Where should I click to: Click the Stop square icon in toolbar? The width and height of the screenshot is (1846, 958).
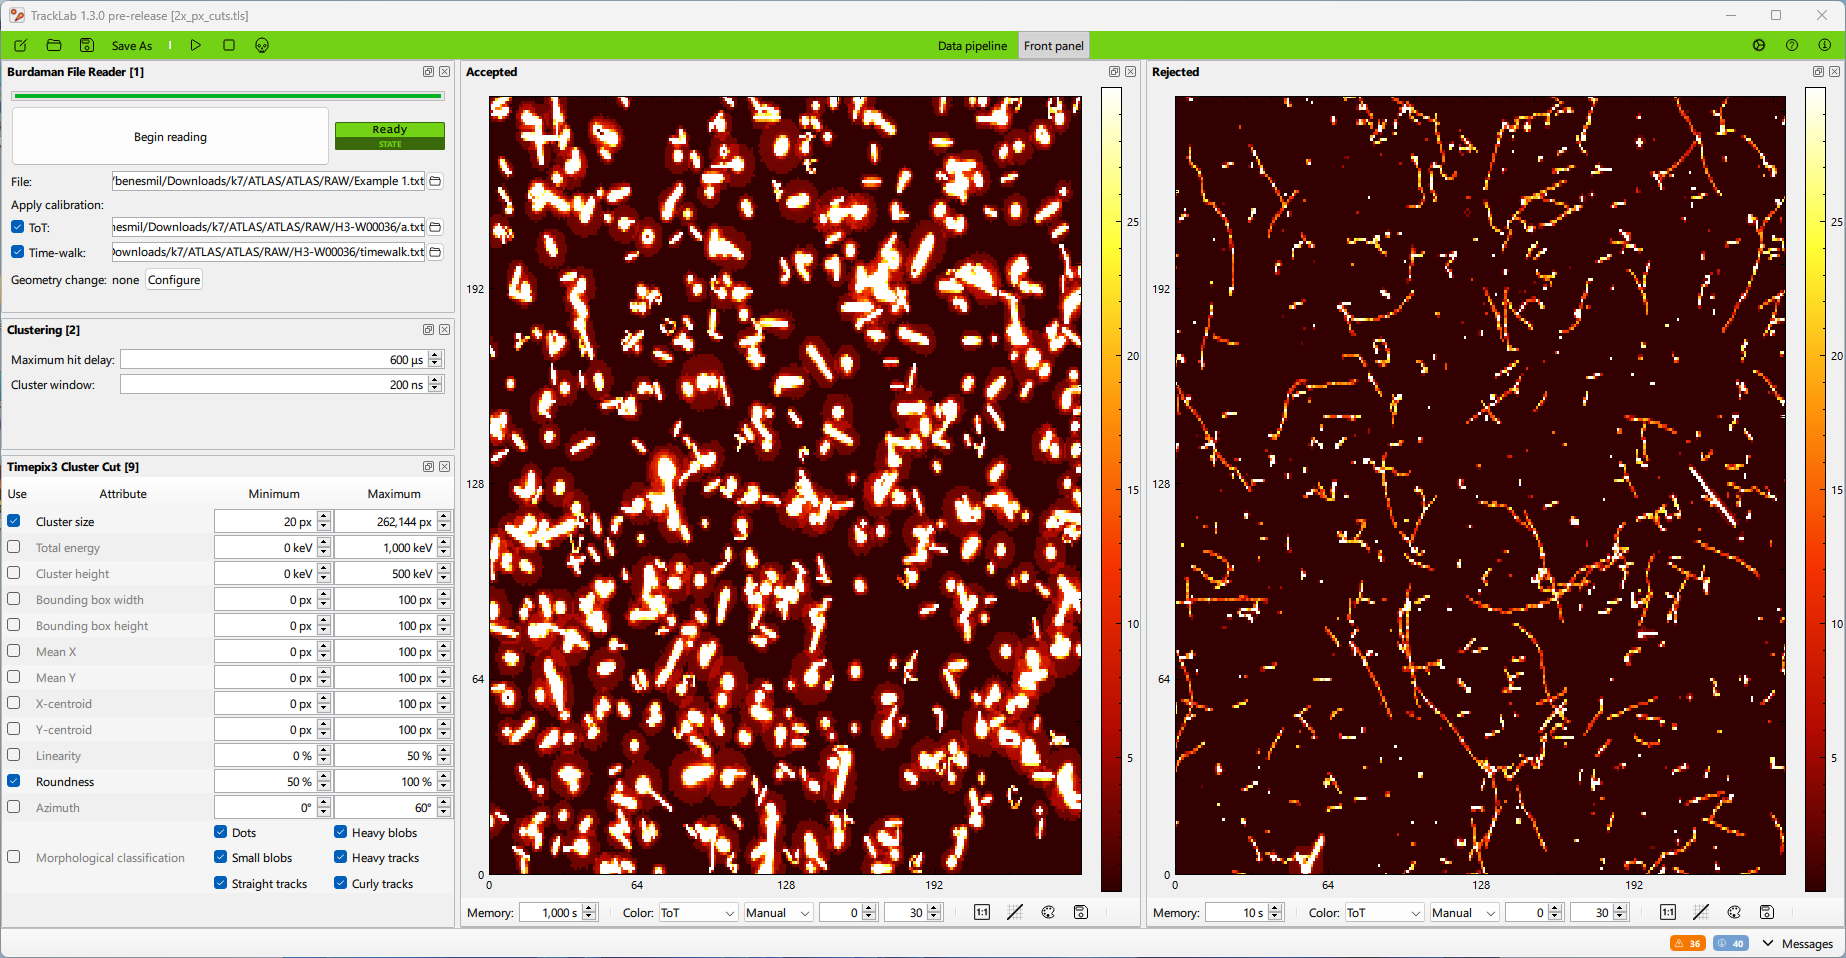click(229, 45)
